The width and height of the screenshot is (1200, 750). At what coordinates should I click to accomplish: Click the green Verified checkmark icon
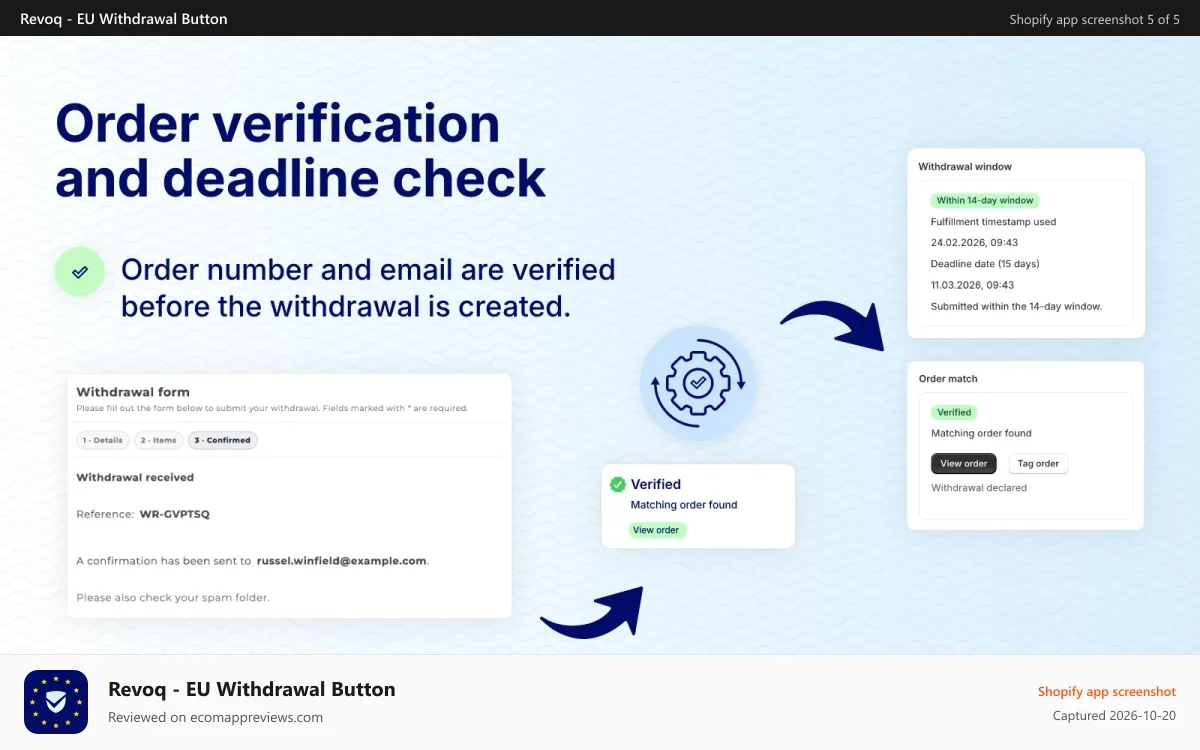click(618, 485)
